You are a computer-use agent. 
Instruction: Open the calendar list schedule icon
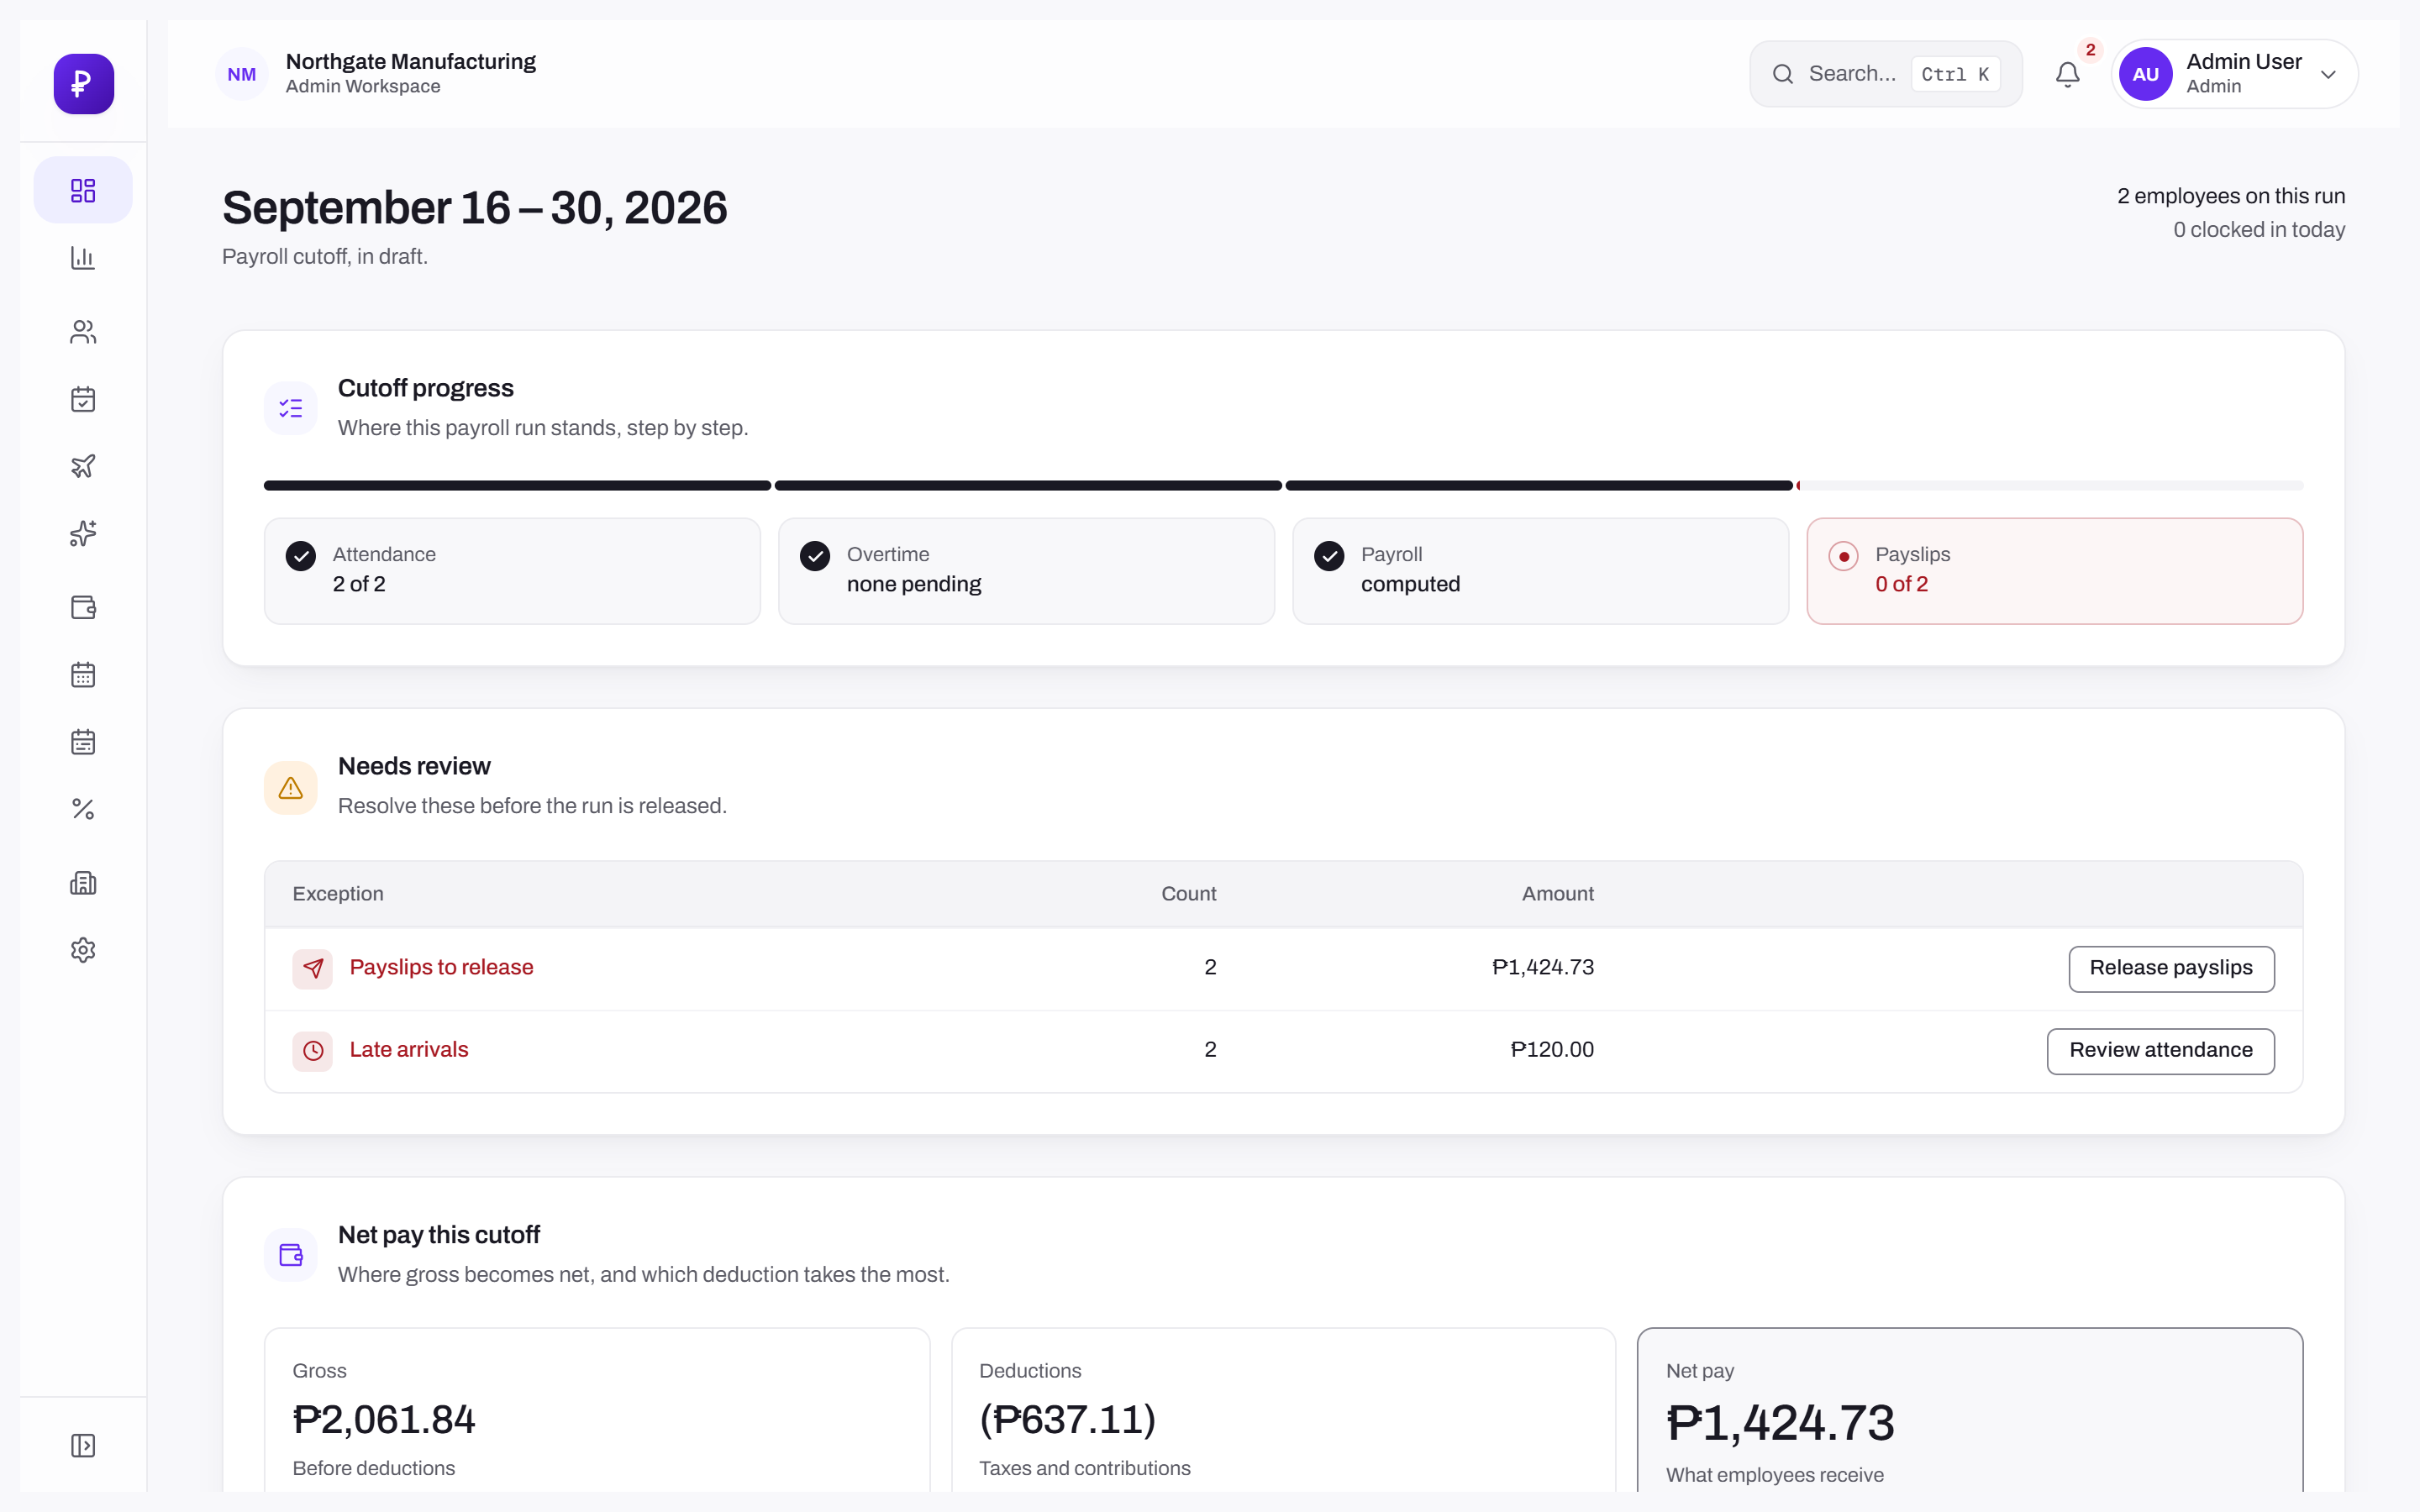click(x=83, y=742)
